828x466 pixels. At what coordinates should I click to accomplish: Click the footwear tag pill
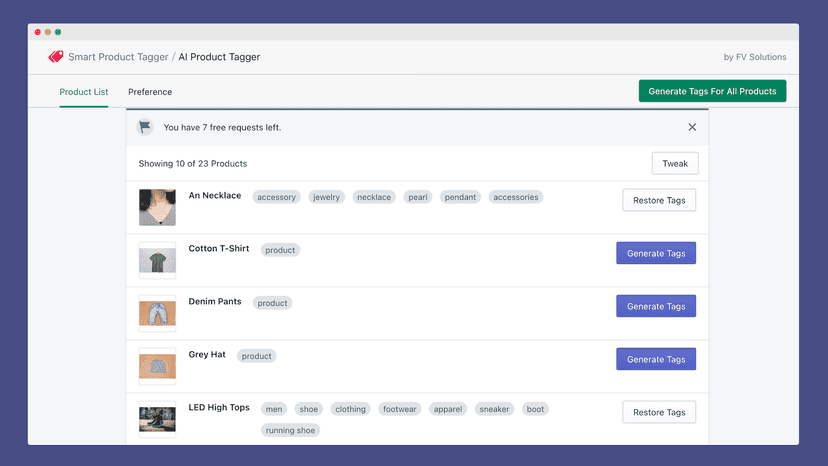pos(400,409)
